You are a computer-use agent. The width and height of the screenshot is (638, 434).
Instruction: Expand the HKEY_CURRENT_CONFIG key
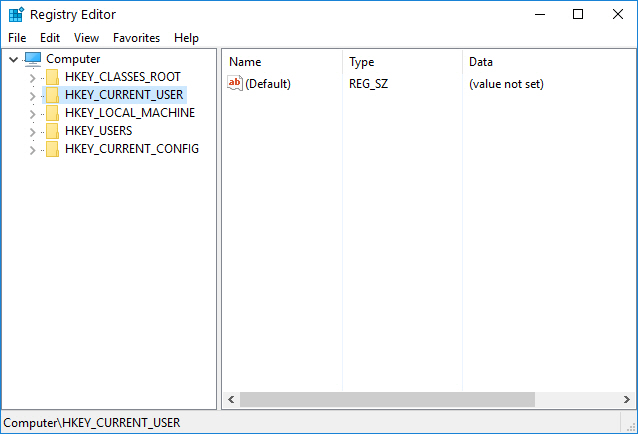[x=33, y=150]
